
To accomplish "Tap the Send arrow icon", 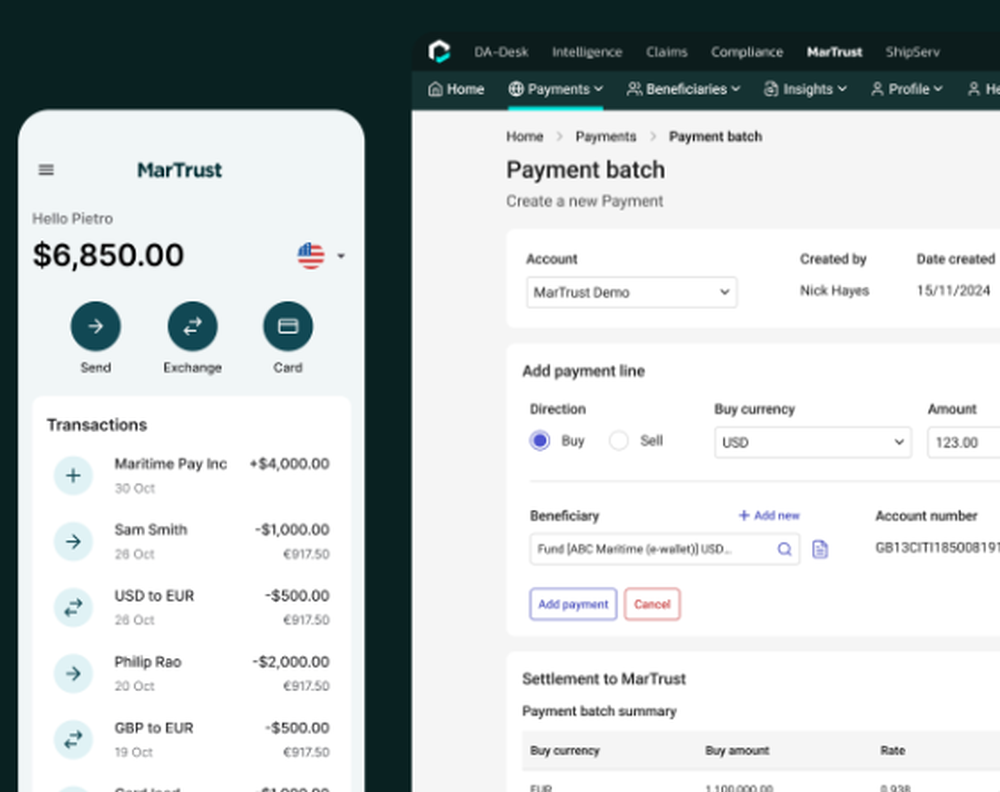I will [x=96, y=326].
